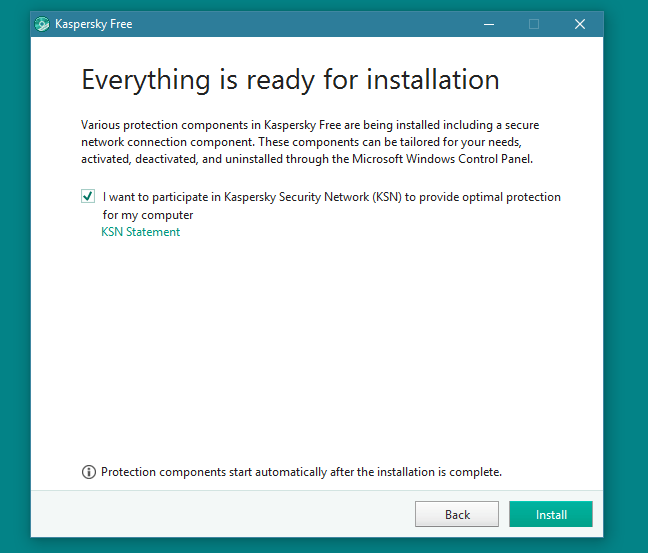Click the greyed-out maximize window button
The height and width of the screenshot is (553, 648).
click(x=533, y=24)
